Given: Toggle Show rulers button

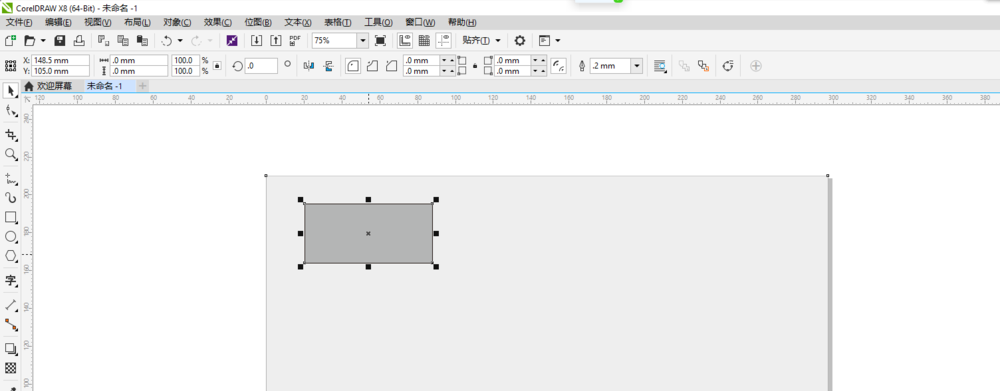Looking at the screenshot, I should tap(404, 40).
